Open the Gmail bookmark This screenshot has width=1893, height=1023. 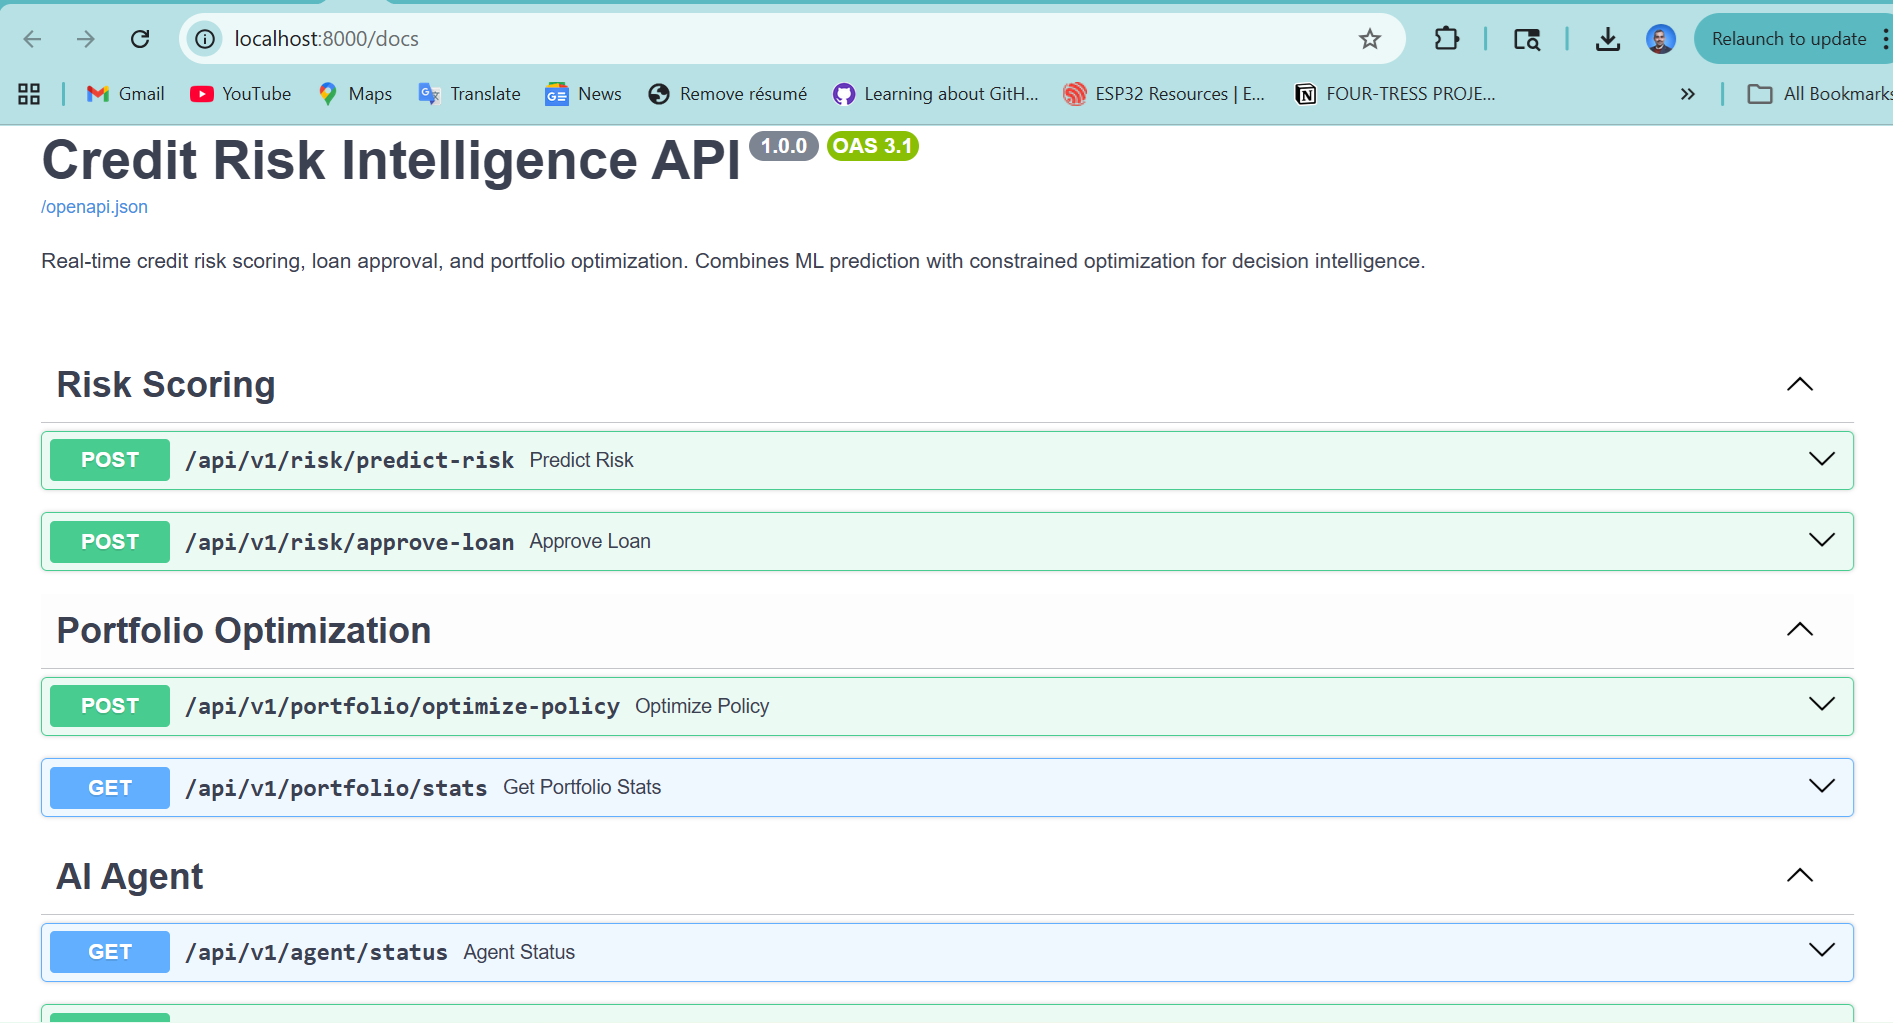tap(126, 94)
